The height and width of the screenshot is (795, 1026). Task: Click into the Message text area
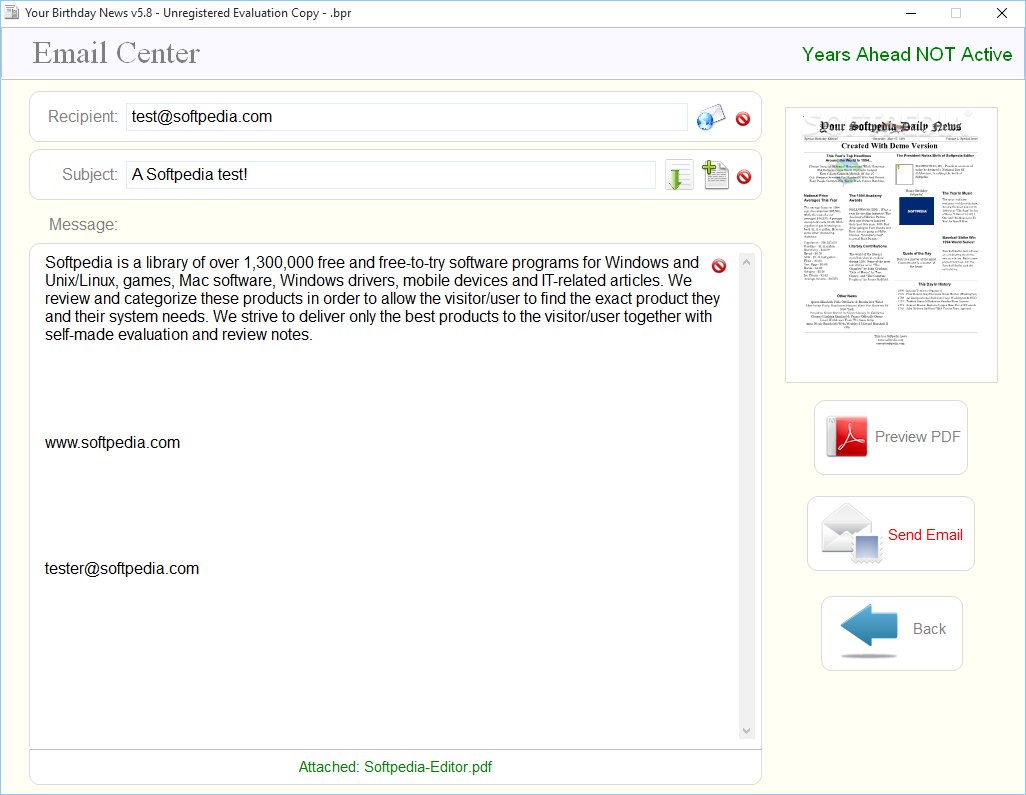[x=383, y=497]
